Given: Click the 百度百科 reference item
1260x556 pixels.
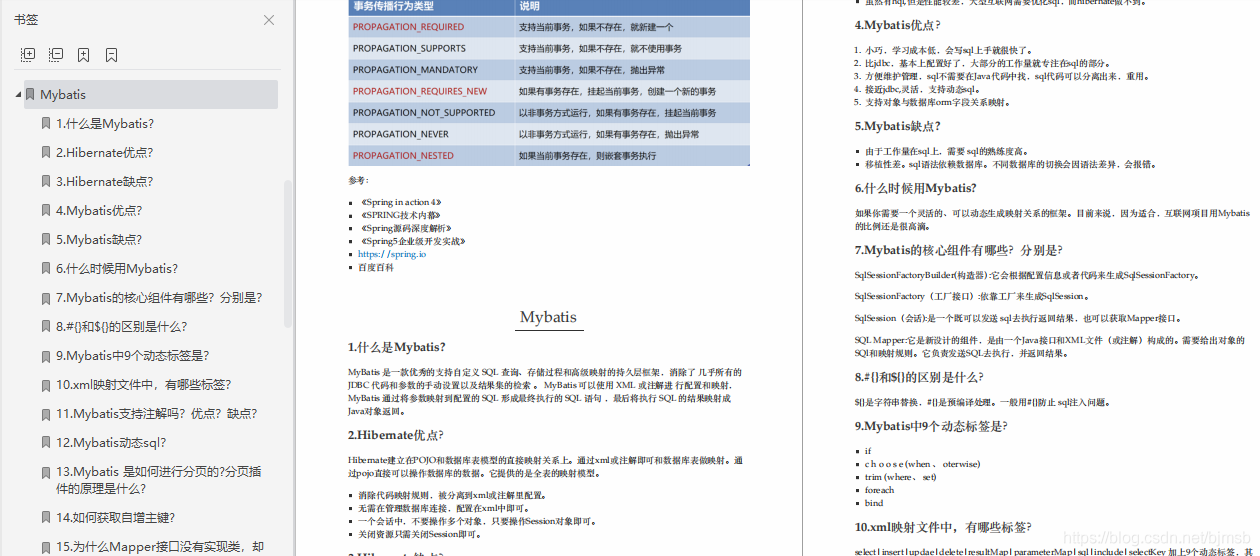Looking at the screenshot, I should [376, 267].
